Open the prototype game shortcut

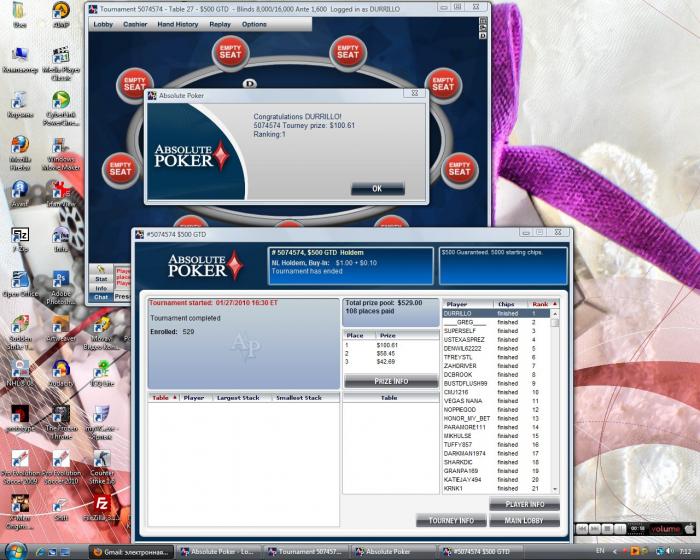pyautogui.click(x=20, y=418)
